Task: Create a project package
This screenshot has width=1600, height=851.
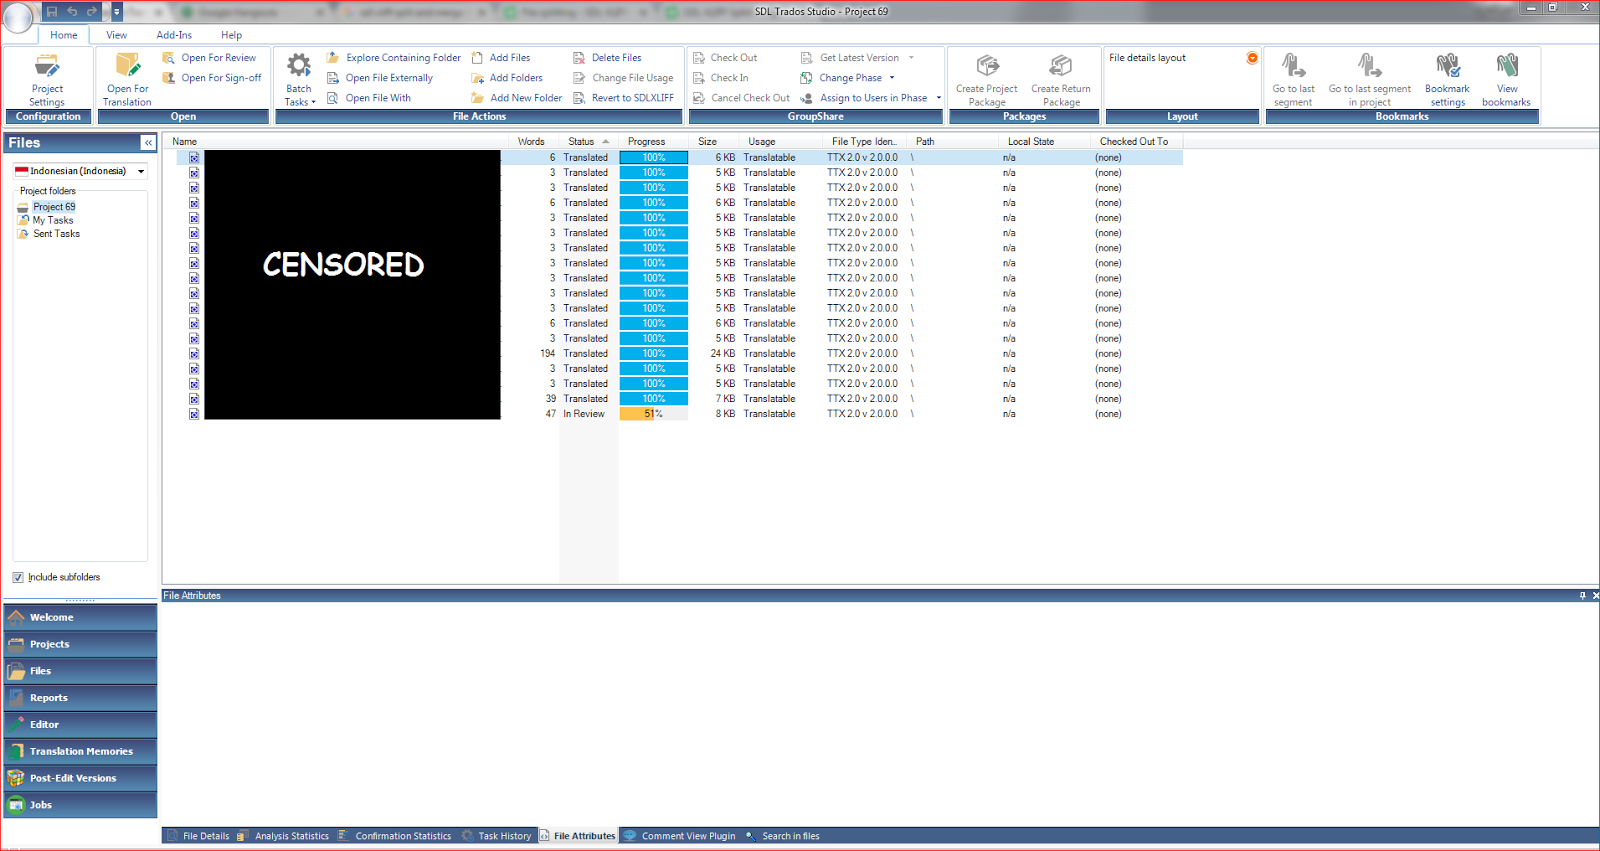Action: [x=987, y=80]
